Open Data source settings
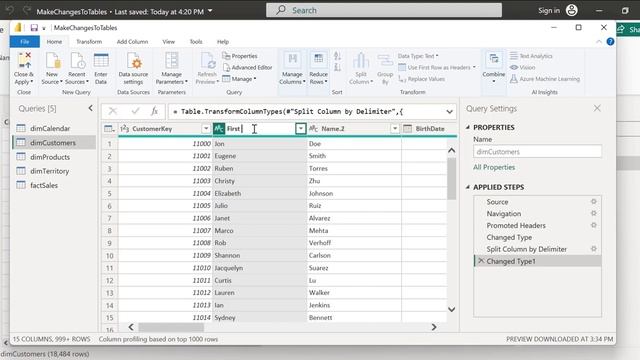 tap(133, 60)
